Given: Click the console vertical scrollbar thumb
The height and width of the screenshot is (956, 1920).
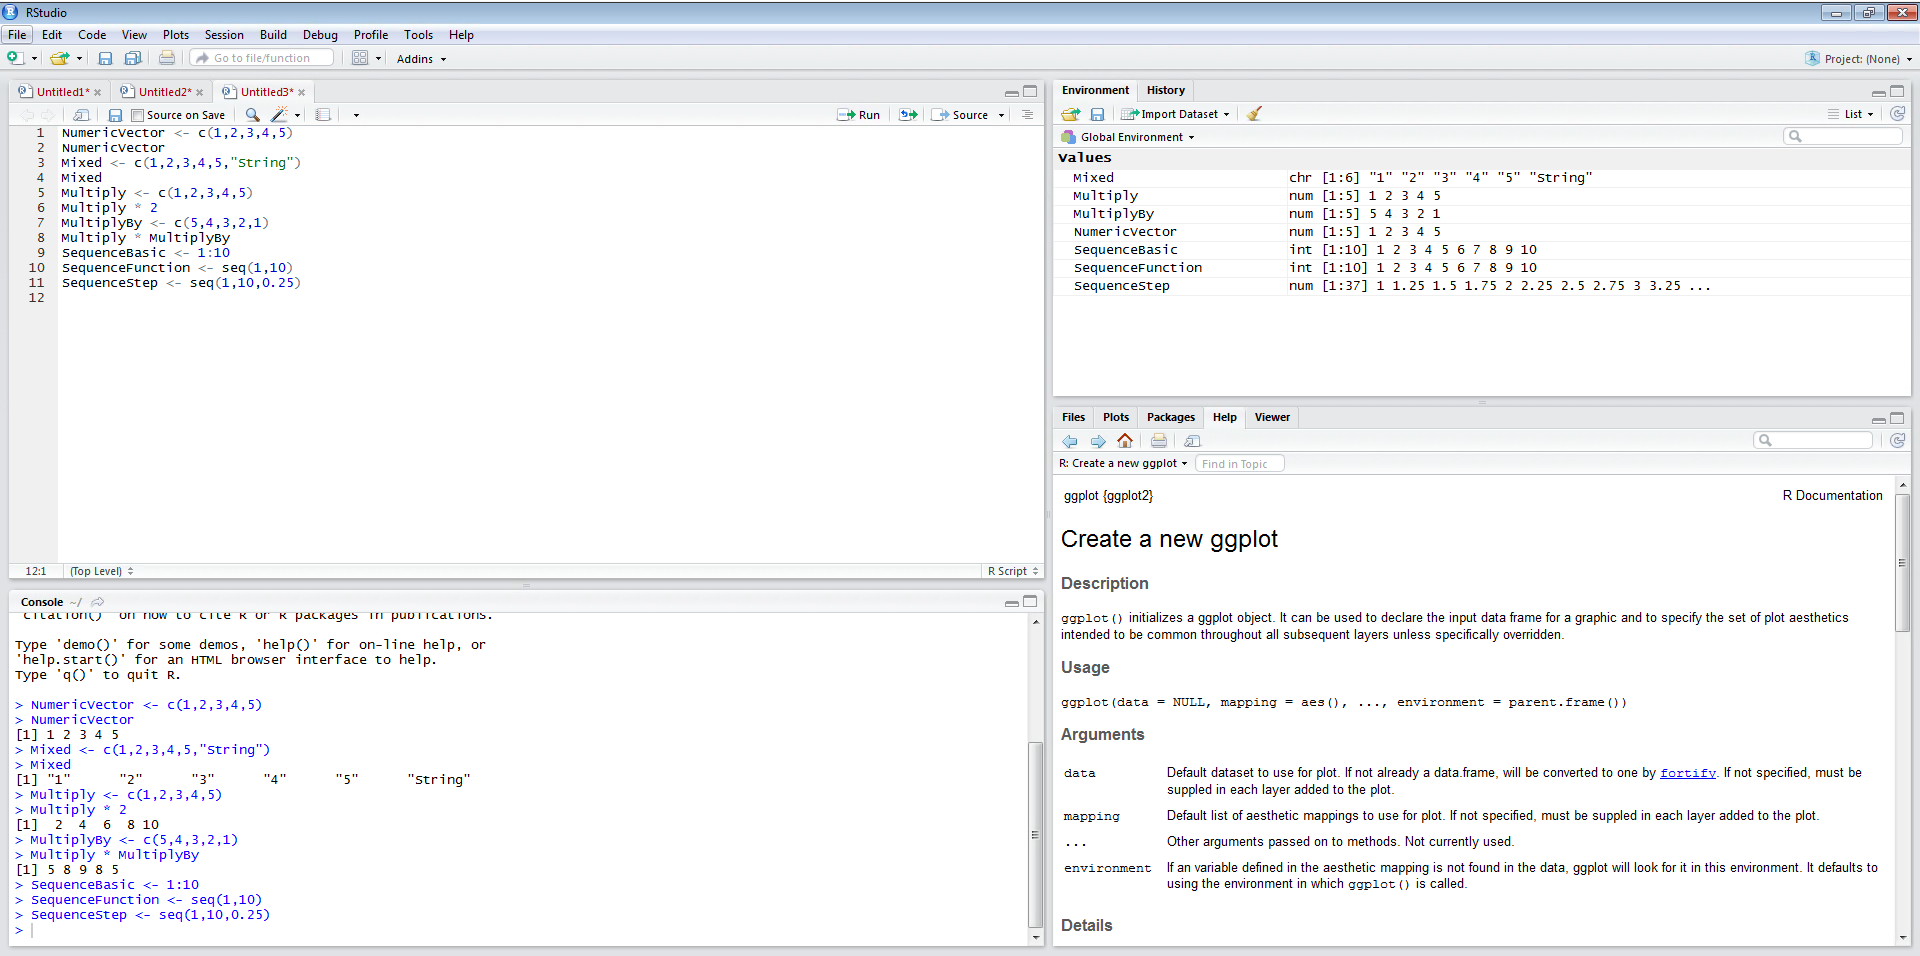Looking at the screenshot, I should point(1035,835).
